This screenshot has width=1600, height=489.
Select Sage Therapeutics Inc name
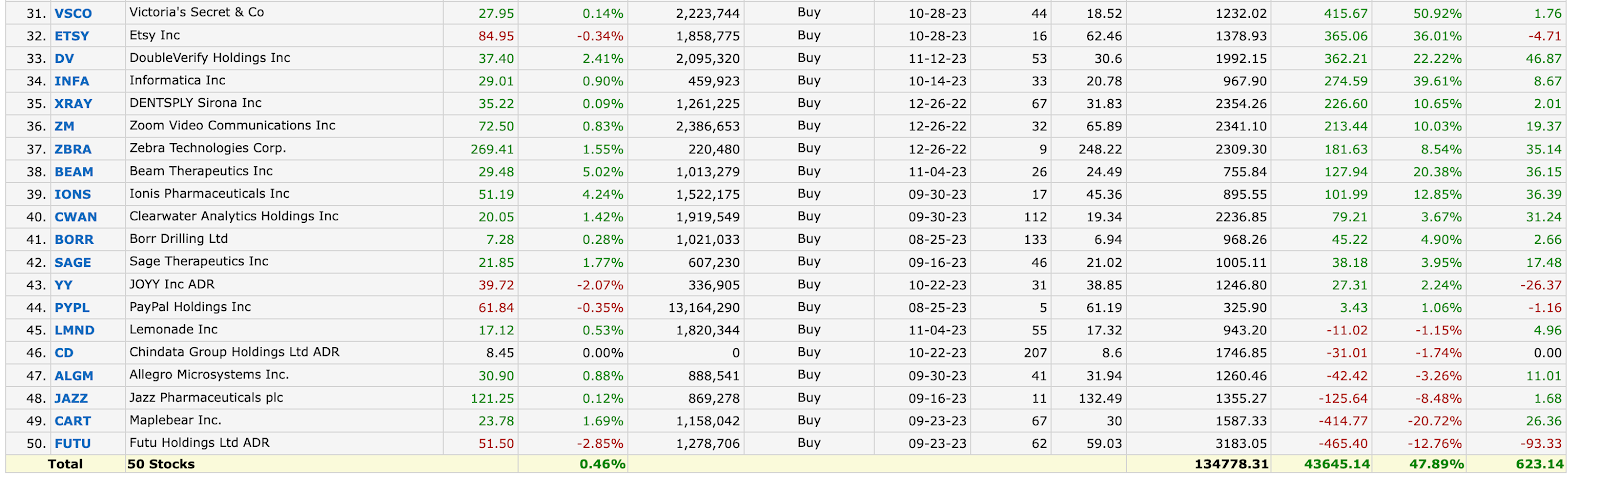pos(199,261)
